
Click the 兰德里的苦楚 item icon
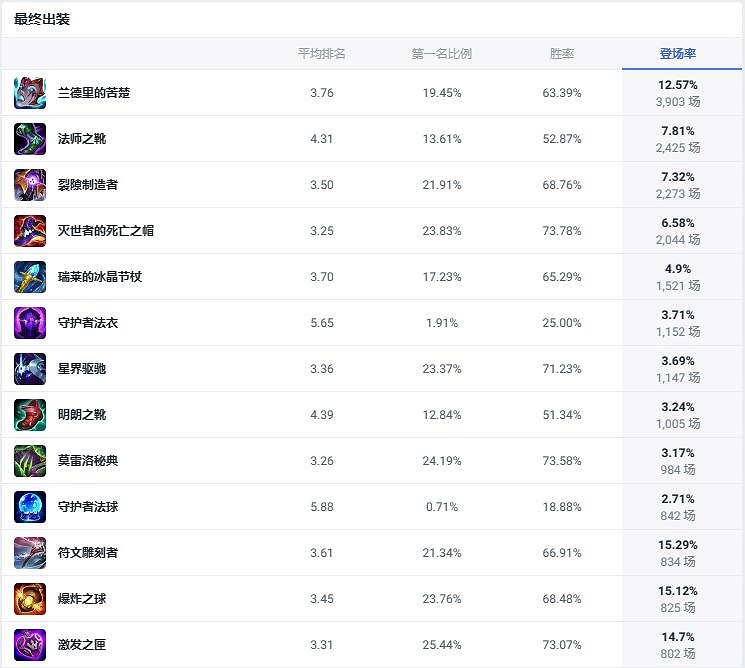coord(30,93)
